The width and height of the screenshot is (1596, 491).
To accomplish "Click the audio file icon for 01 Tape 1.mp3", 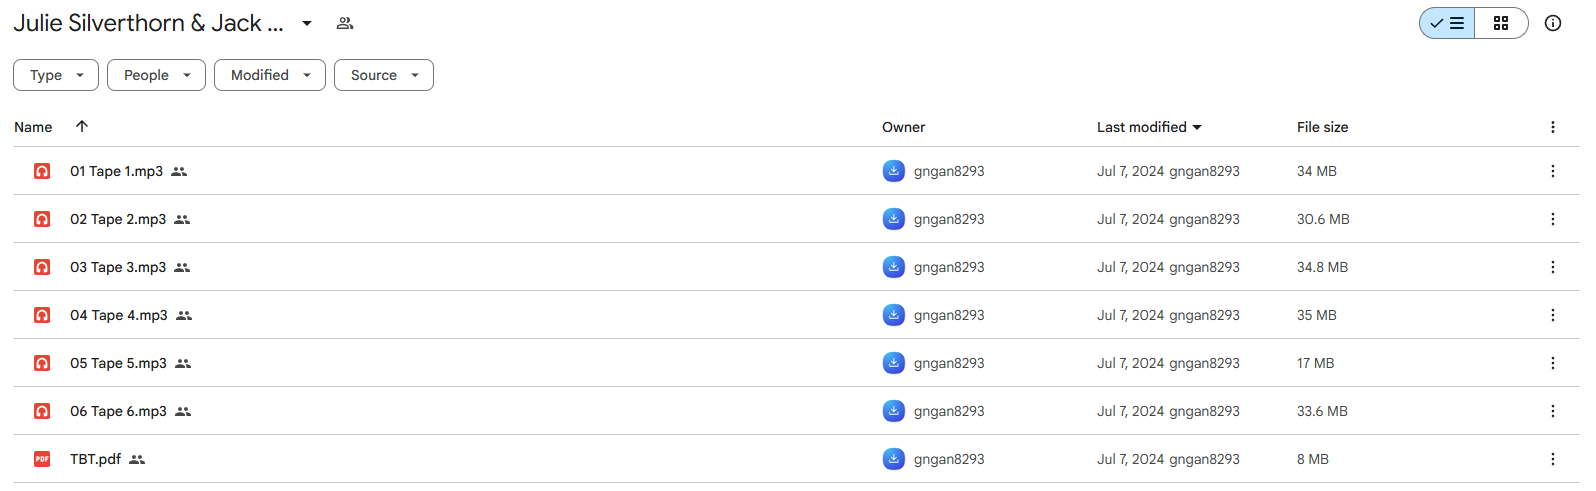I will 42,171.
